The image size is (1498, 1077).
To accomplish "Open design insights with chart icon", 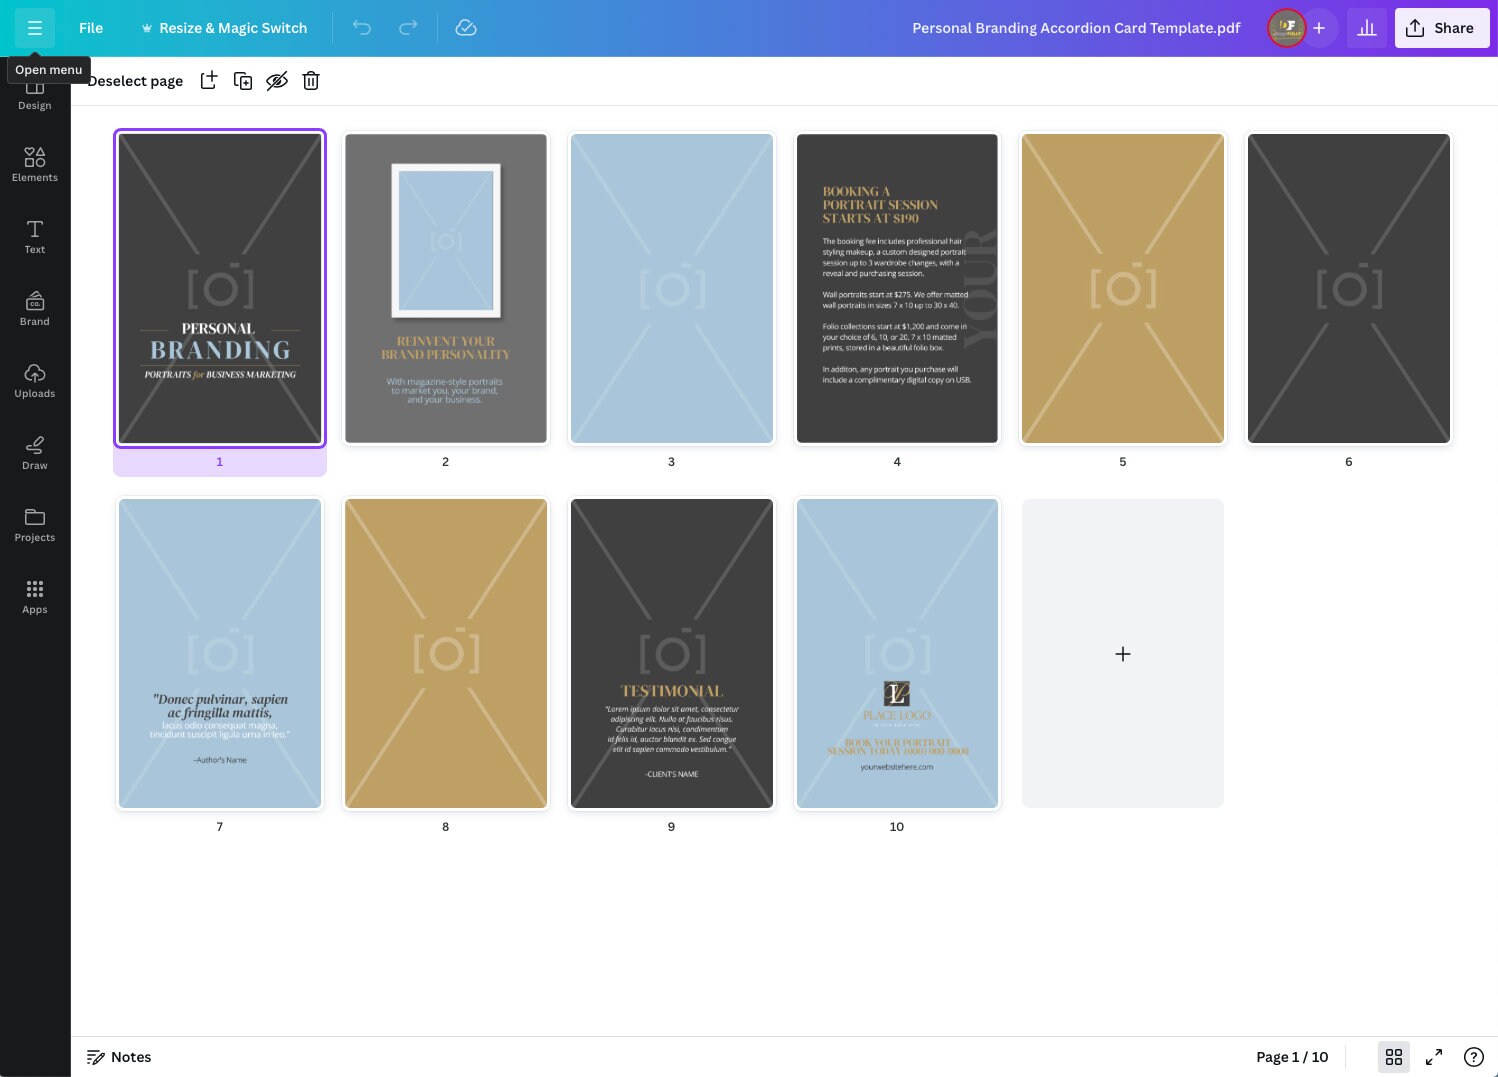I will pyautogui.click(x=1366, y=28).
